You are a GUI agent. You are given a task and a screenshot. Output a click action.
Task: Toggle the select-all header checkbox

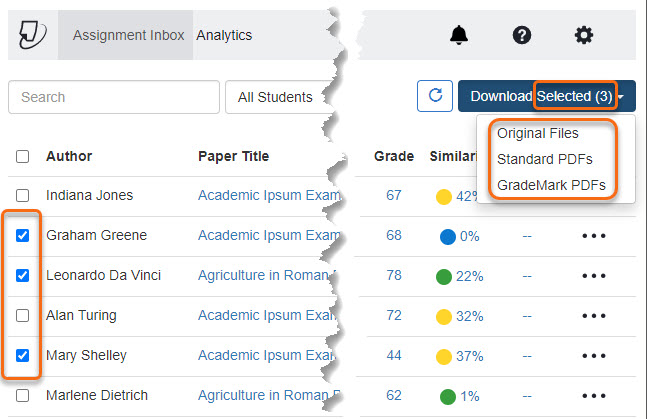click(23, 156)
